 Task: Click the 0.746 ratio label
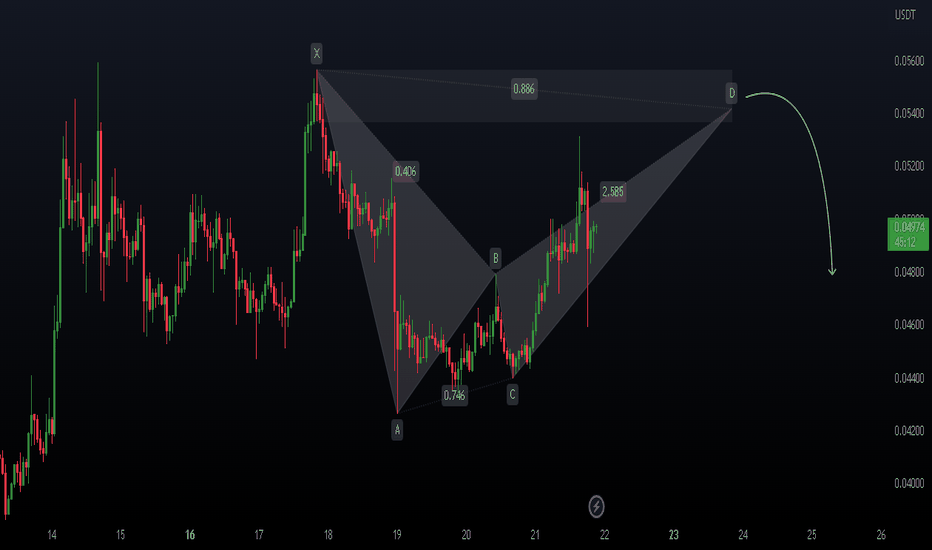(455, 395)
